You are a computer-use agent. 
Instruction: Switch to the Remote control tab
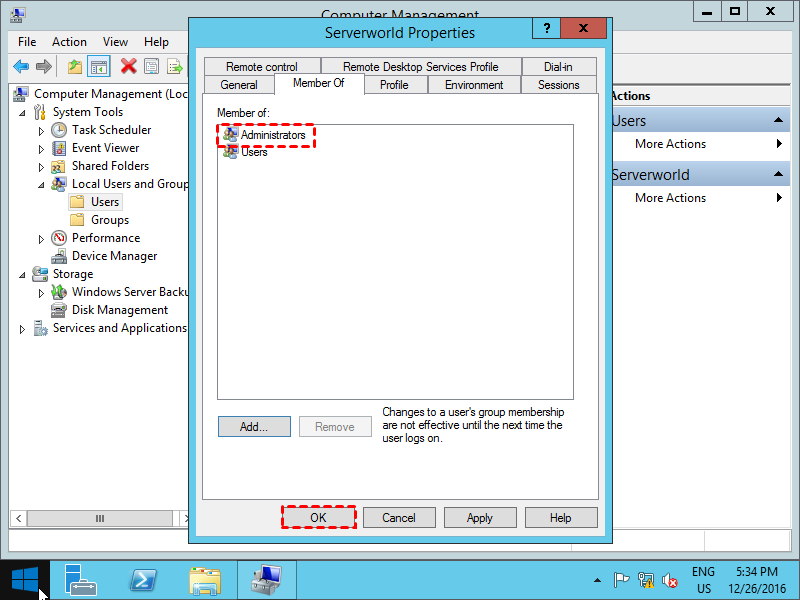[262, 67]
